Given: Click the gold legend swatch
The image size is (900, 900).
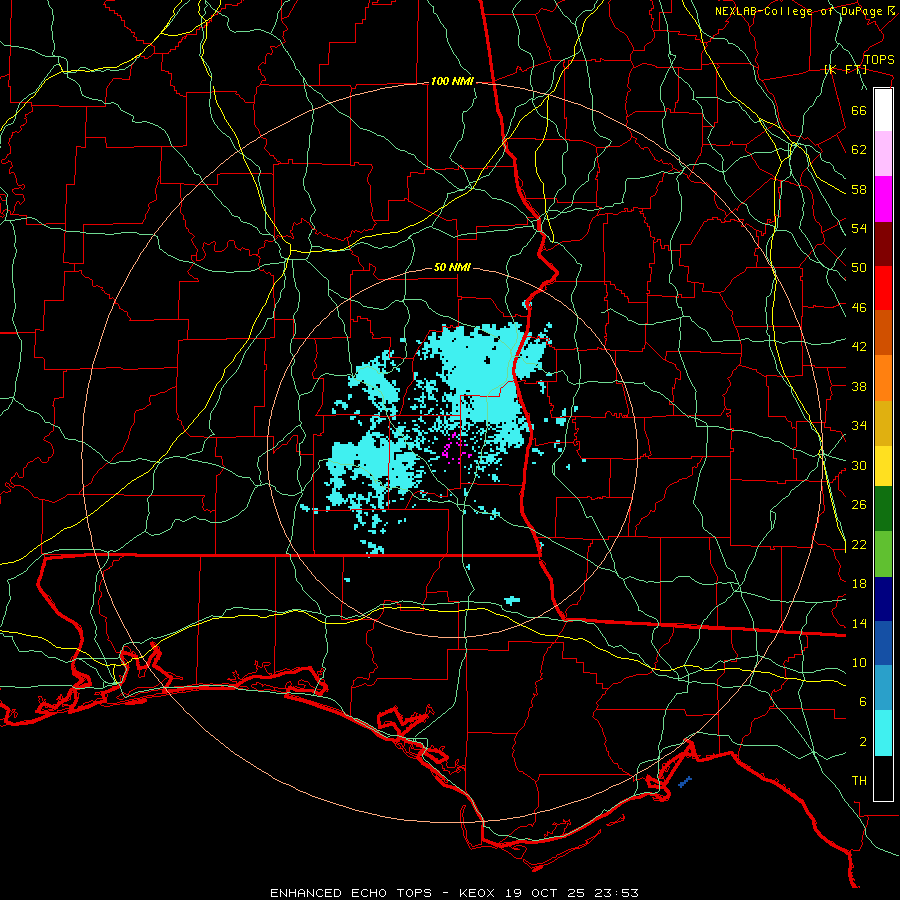Looking at the screenshot, I should pos(883,423).
